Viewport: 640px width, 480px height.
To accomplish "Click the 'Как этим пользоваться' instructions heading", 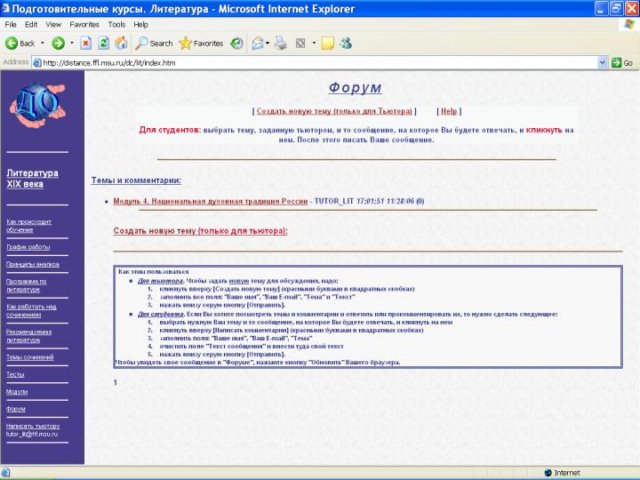I will pyautogui.click(x=153, y=271).
